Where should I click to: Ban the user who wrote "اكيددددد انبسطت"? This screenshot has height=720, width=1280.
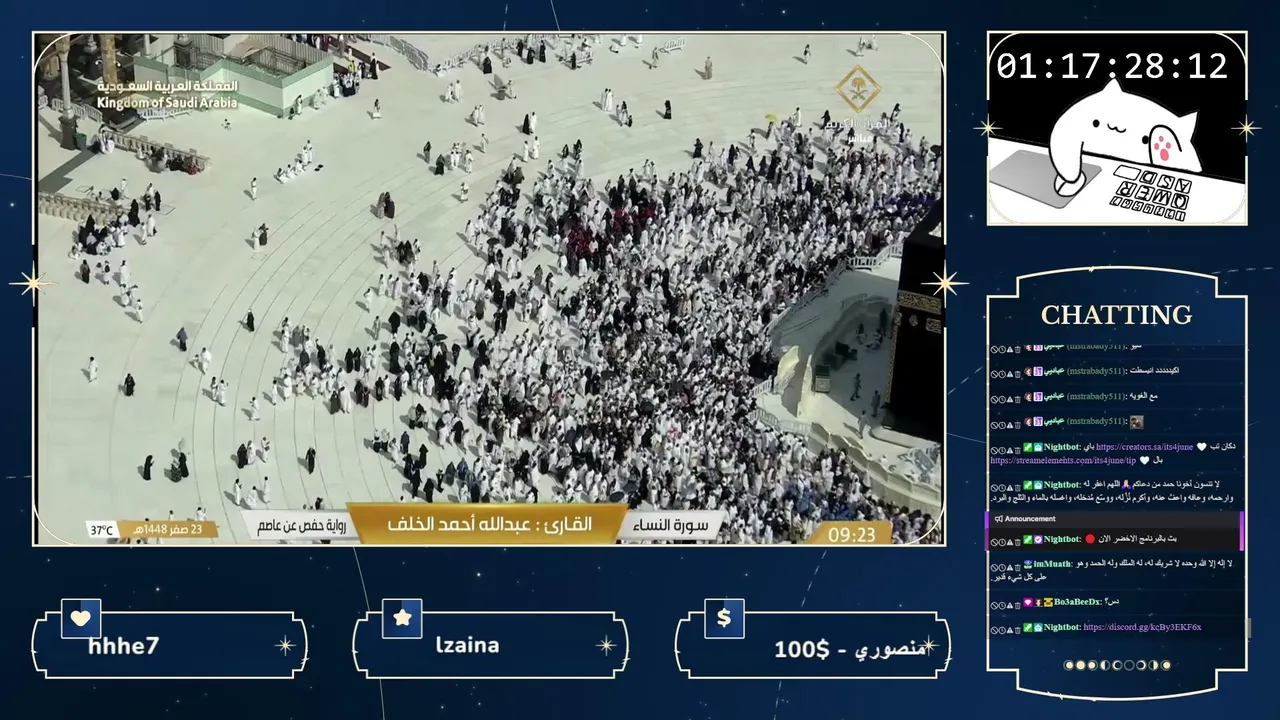(x=994, y=372)
